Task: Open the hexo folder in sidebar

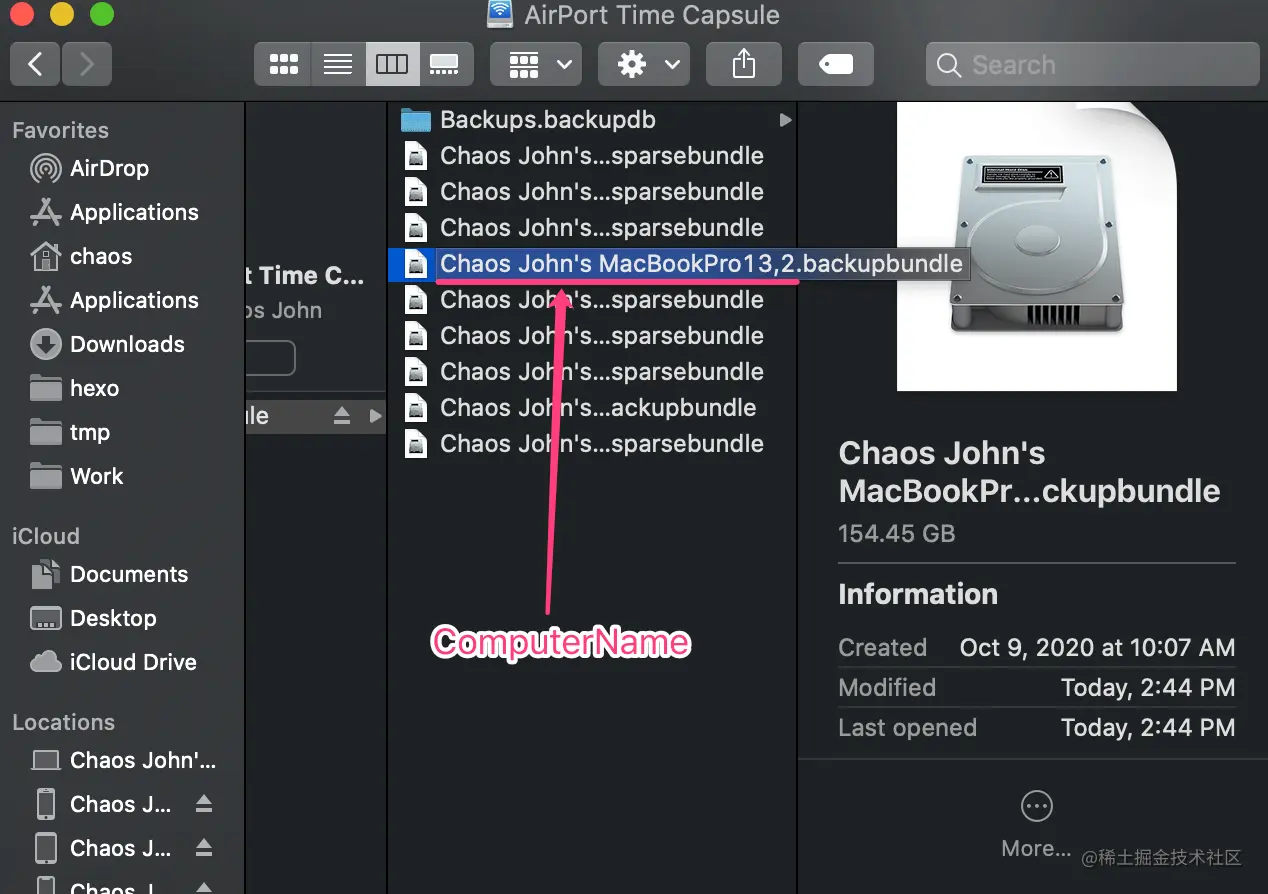Action: point(94,388)
